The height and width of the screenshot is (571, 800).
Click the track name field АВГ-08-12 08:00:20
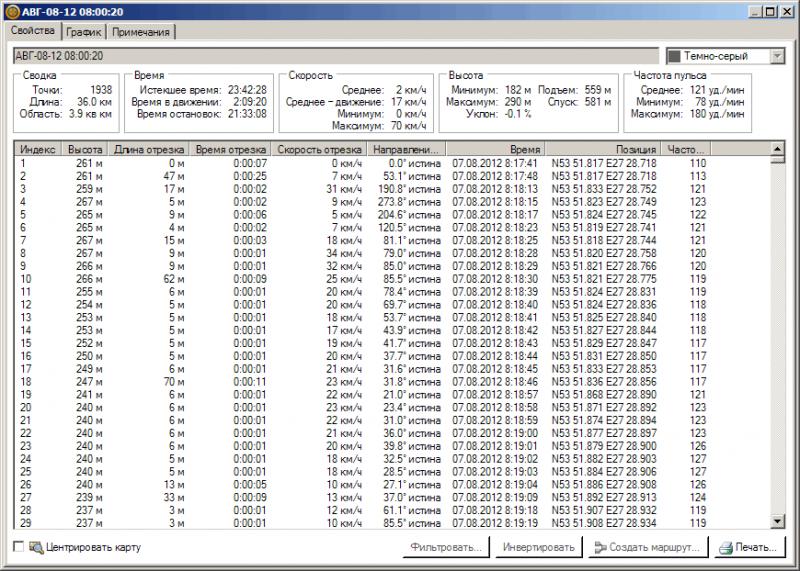point(336,56)
